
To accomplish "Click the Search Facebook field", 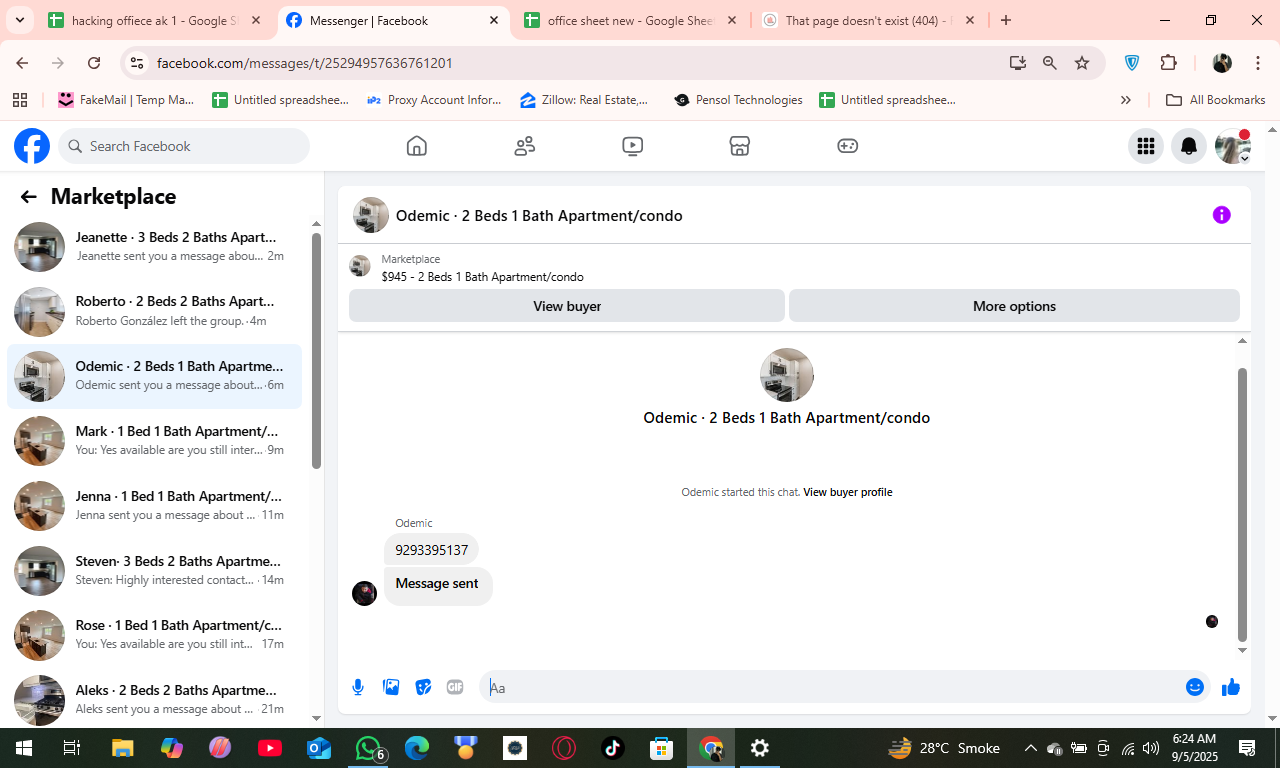I will coord(184,146).
